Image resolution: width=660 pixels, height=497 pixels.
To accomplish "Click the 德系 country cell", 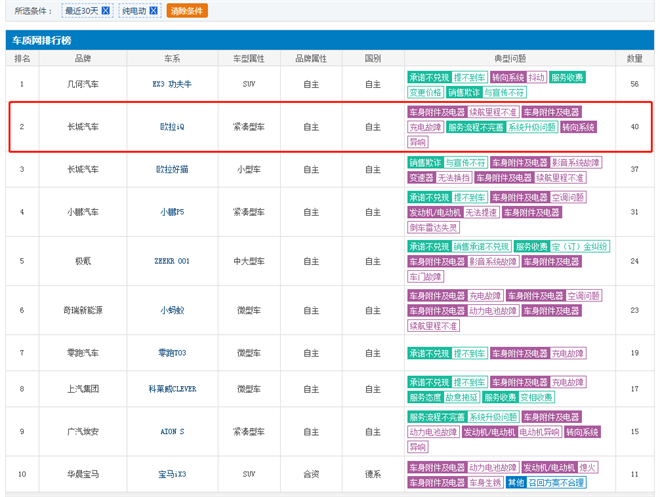I will pyautogui.click(x=373, y=474).
